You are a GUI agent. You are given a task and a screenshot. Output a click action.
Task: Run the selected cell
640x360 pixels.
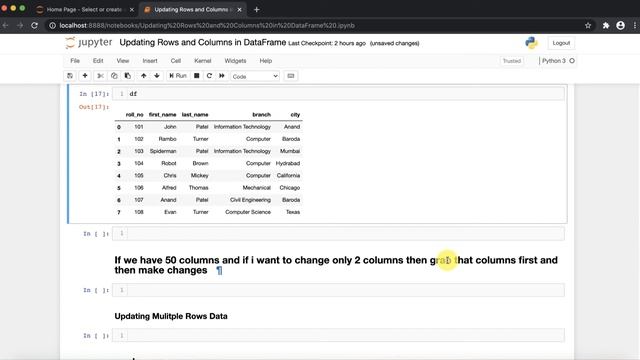178,76
